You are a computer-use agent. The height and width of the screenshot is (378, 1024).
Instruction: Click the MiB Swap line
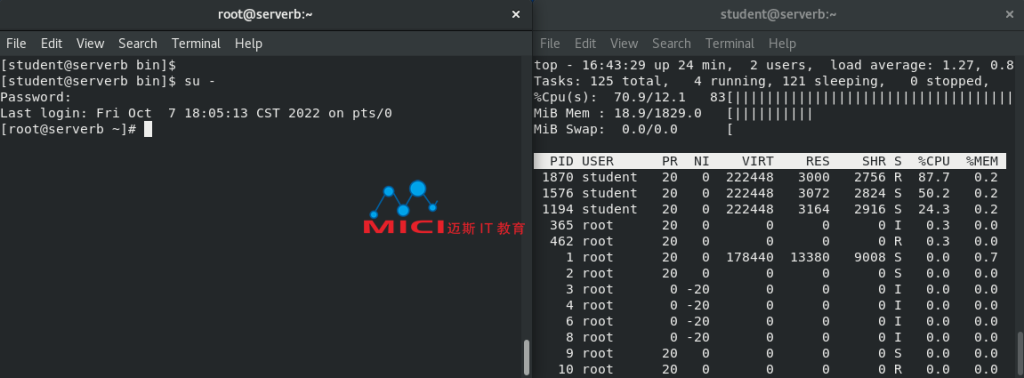pos(633,129)
